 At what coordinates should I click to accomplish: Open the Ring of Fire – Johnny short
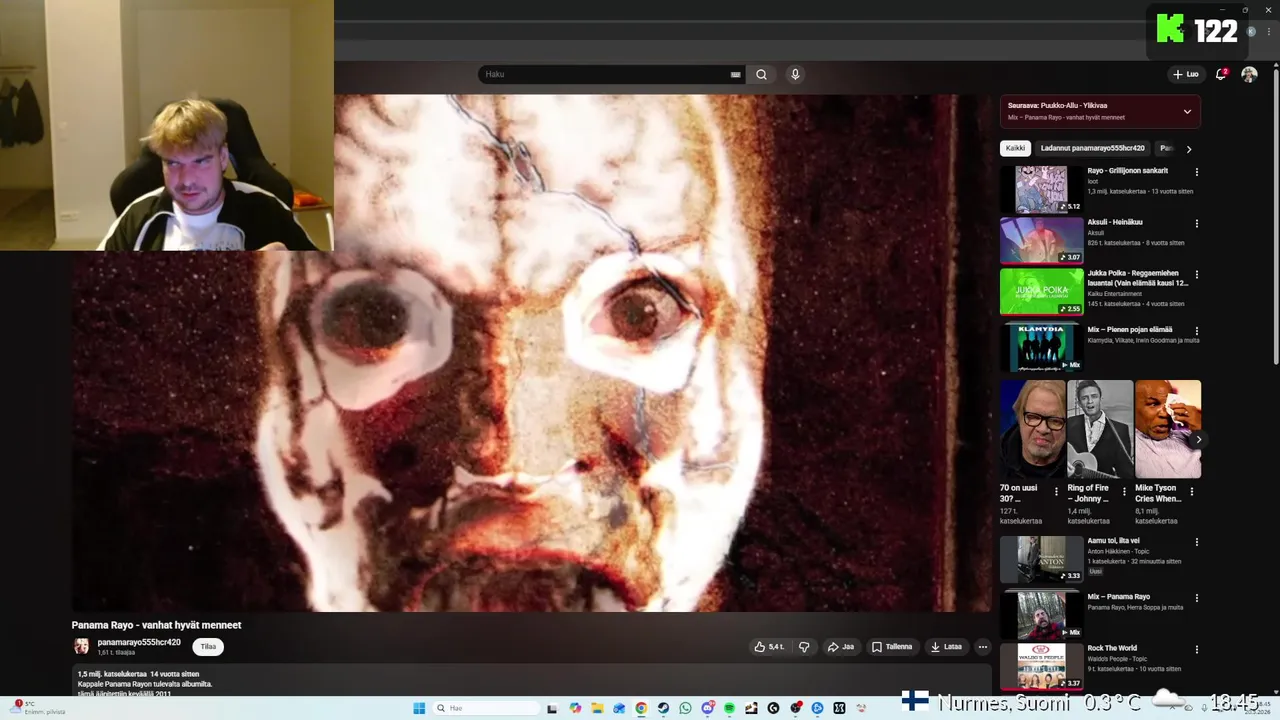1100,429
